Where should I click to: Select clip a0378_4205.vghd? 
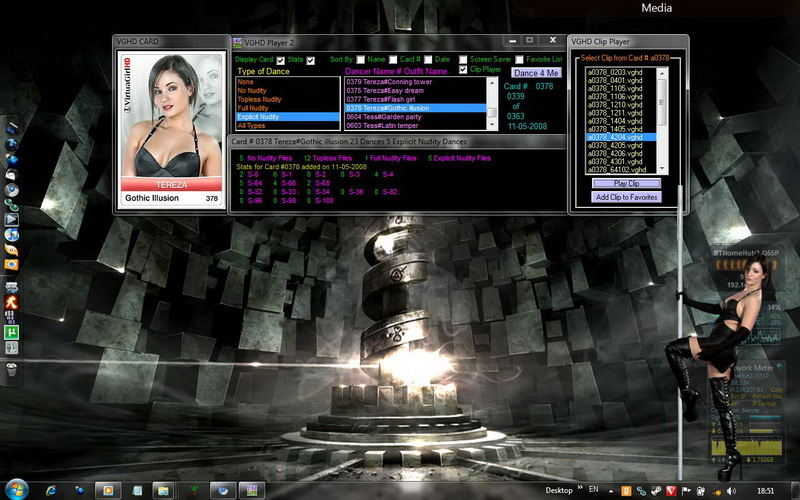click(x=621, y=145)
